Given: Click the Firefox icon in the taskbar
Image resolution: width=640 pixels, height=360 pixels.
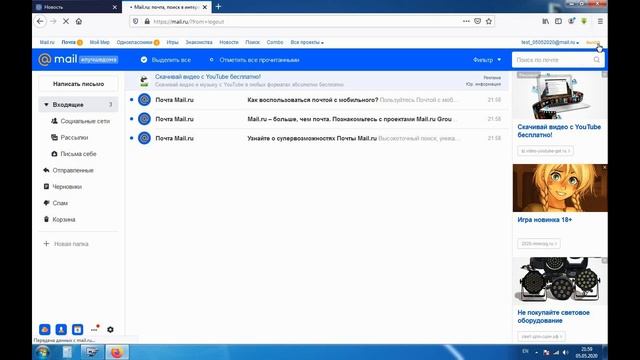Looking at the screenshot, I should click(117, 352).
